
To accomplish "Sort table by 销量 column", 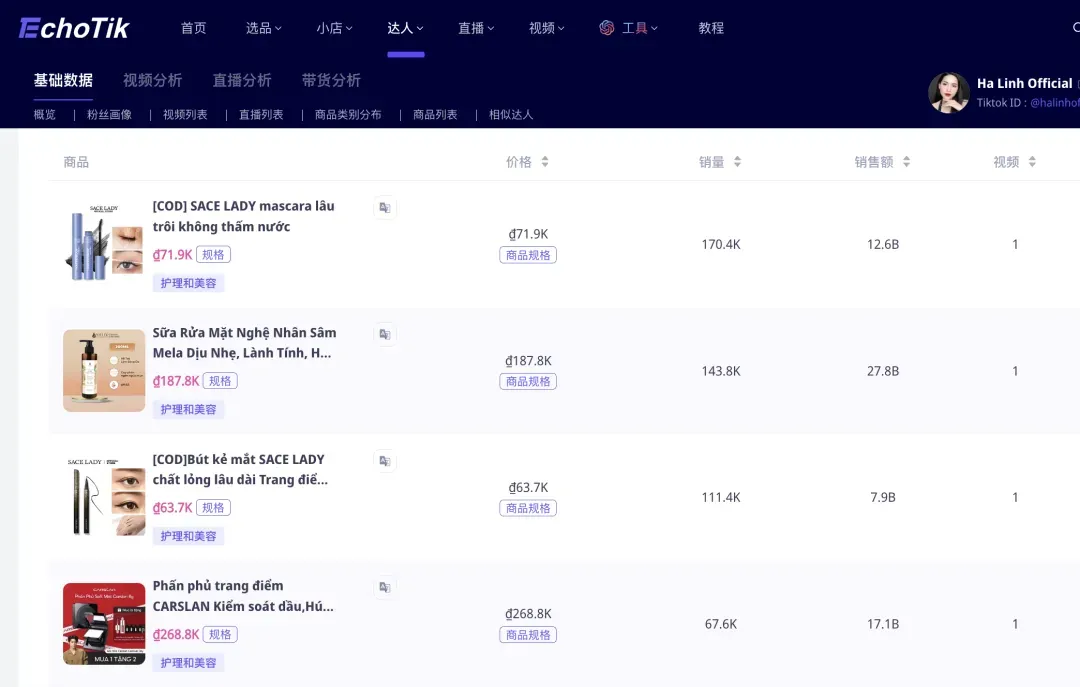I will (x=720, y=162).
